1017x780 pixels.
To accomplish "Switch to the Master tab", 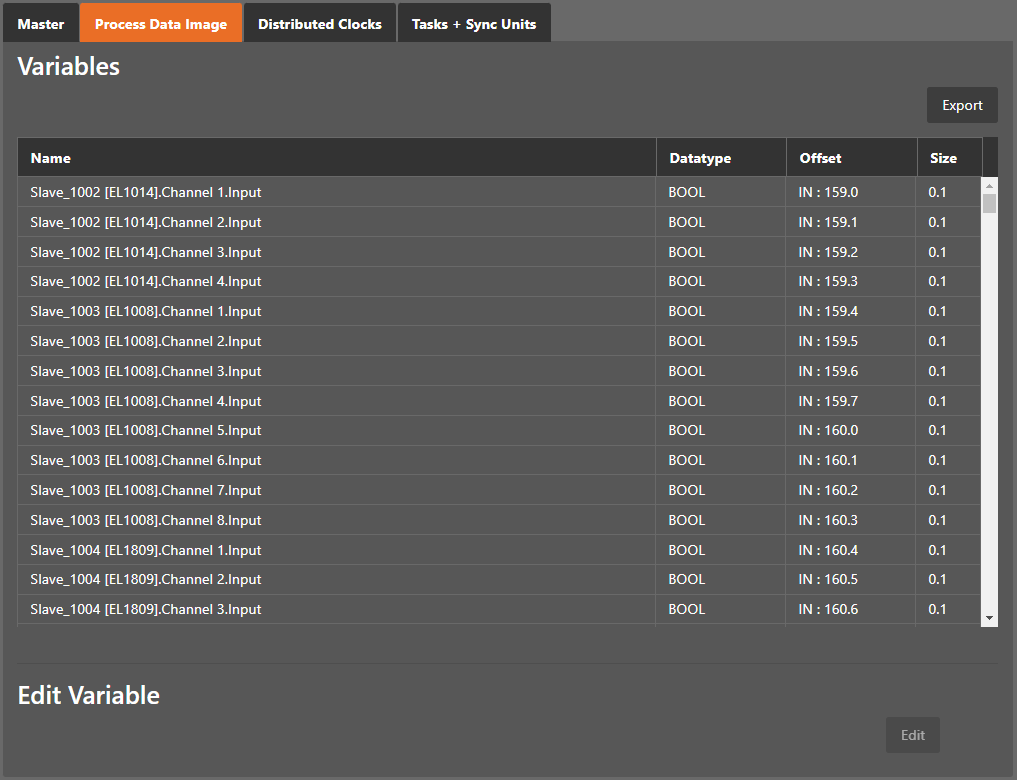I will pyautogui.click(x=40, y=24).
